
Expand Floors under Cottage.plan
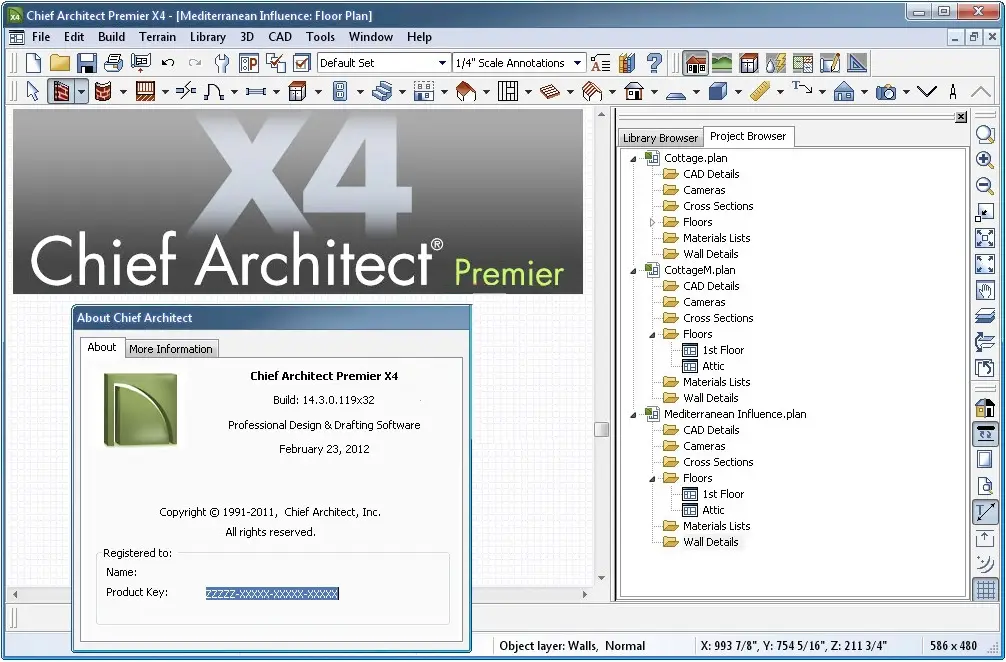652,223
